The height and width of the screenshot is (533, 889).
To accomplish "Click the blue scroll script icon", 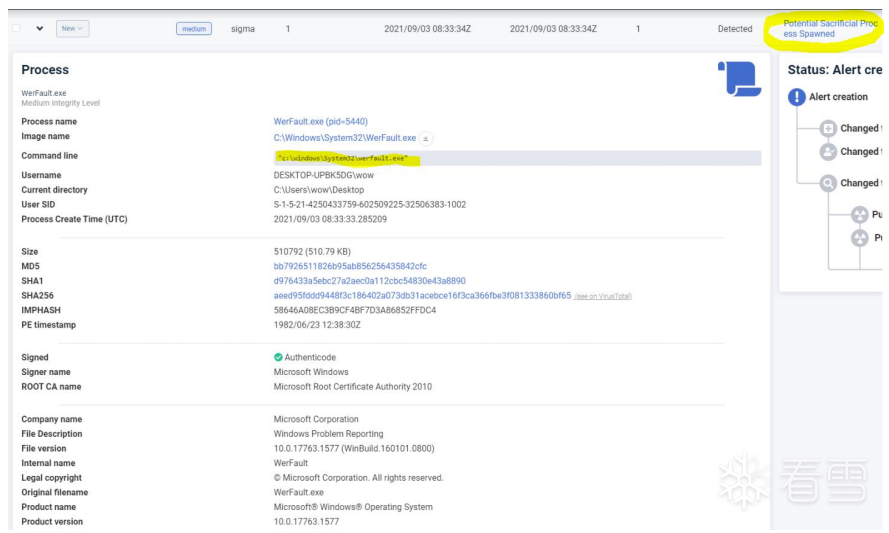I will [740, 79].
